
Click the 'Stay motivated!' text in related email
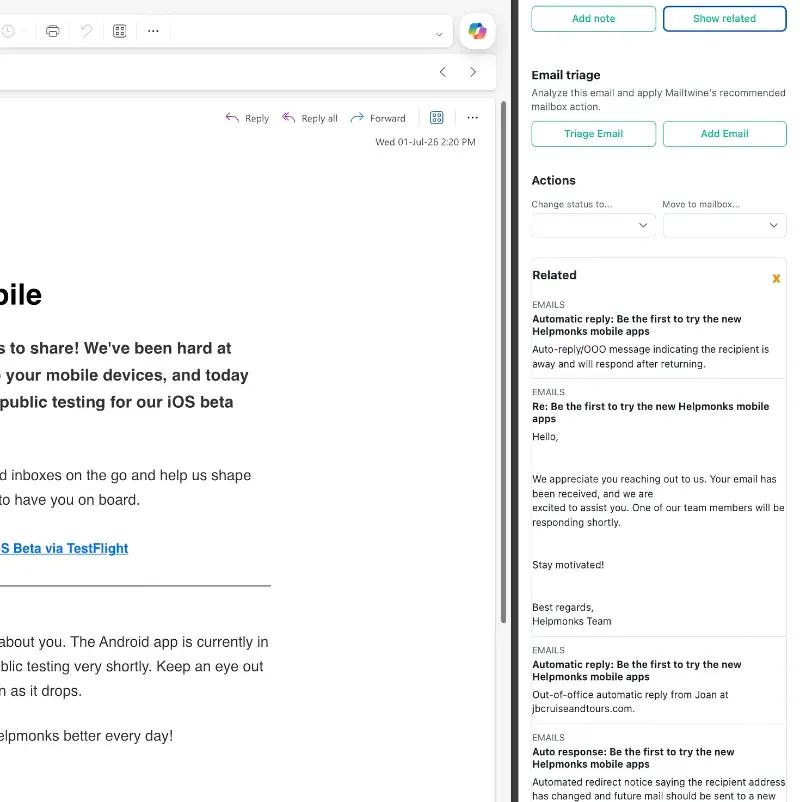pyautogui.click(x=568, y=565)
